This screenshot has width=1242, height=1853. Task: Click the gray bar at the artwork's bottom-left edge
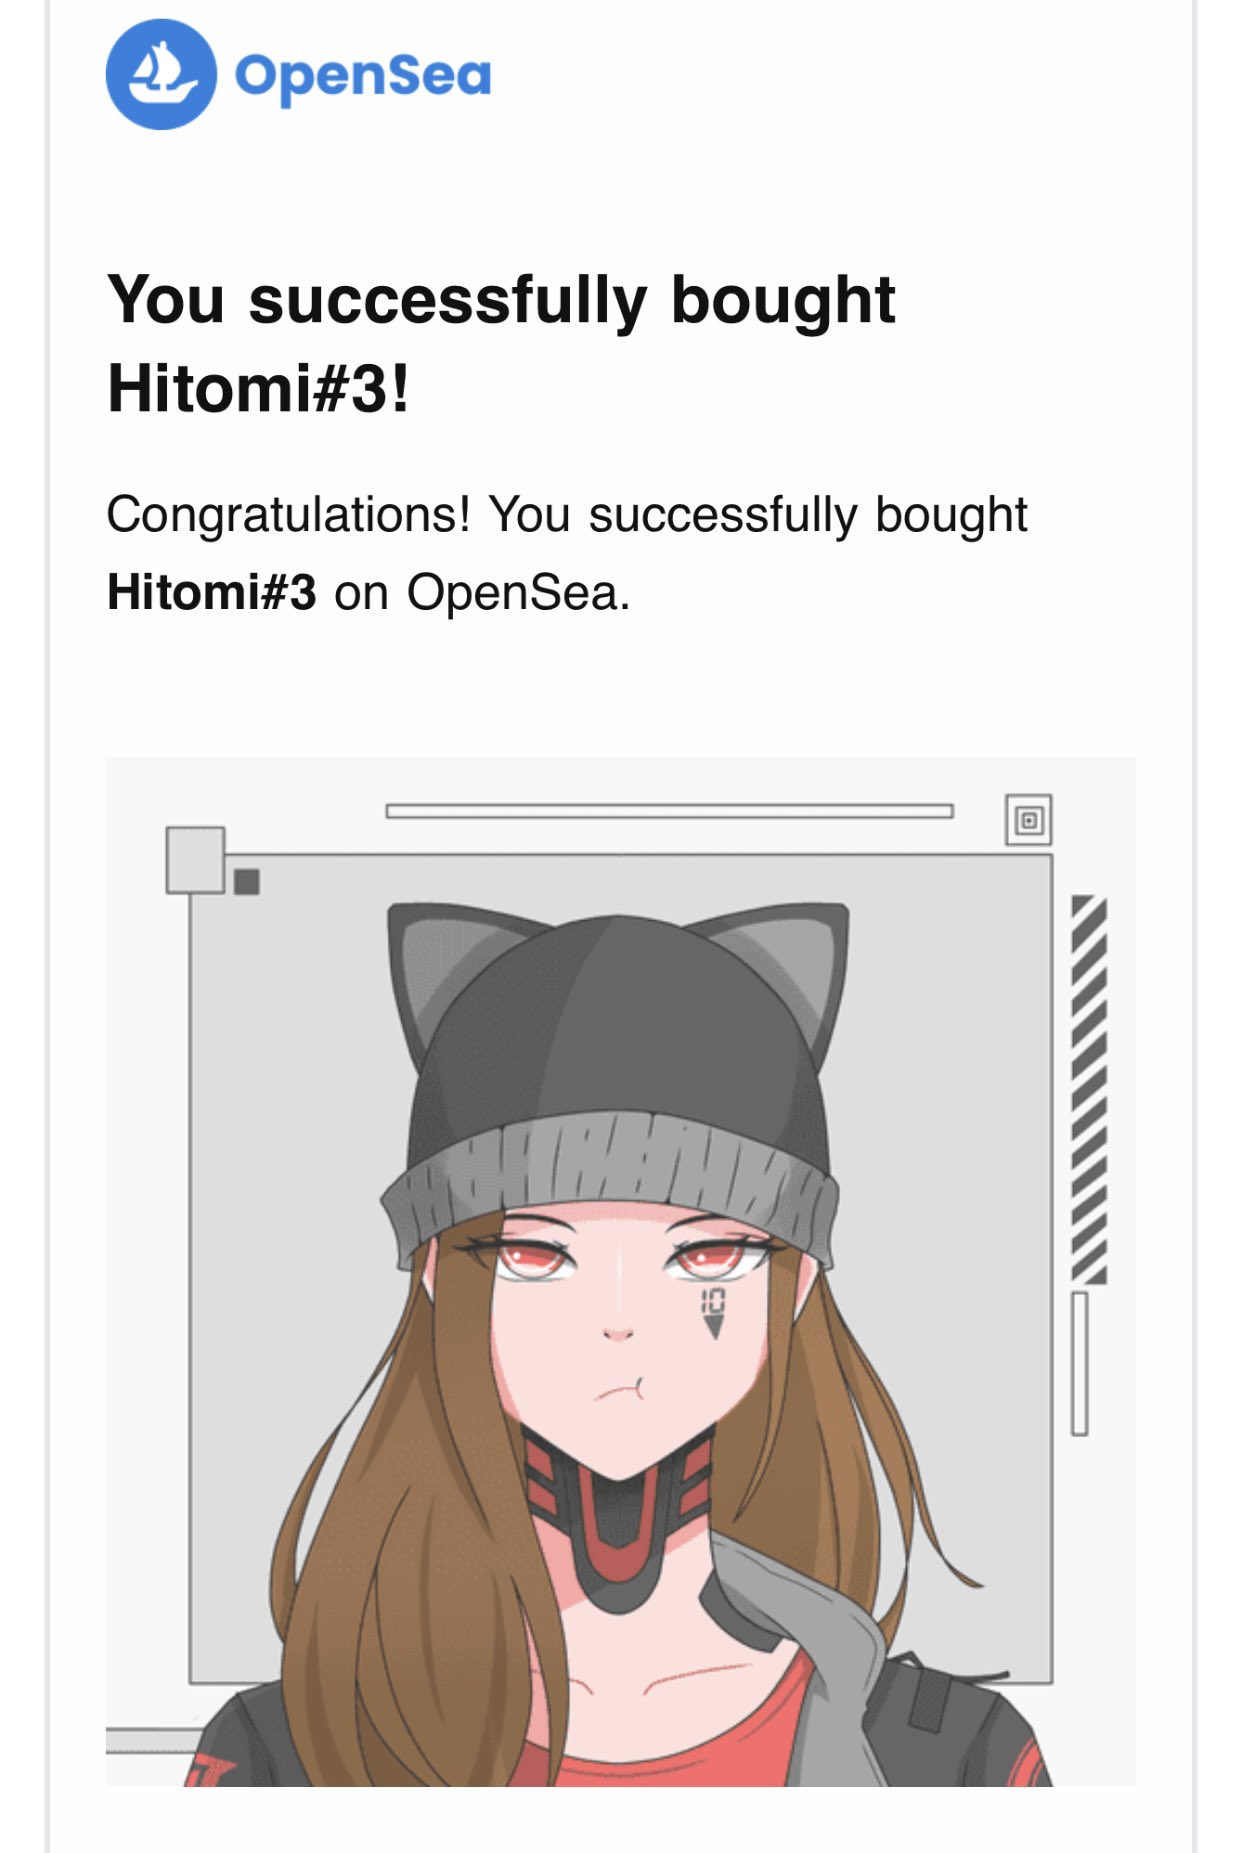(x=152, y=1741)
